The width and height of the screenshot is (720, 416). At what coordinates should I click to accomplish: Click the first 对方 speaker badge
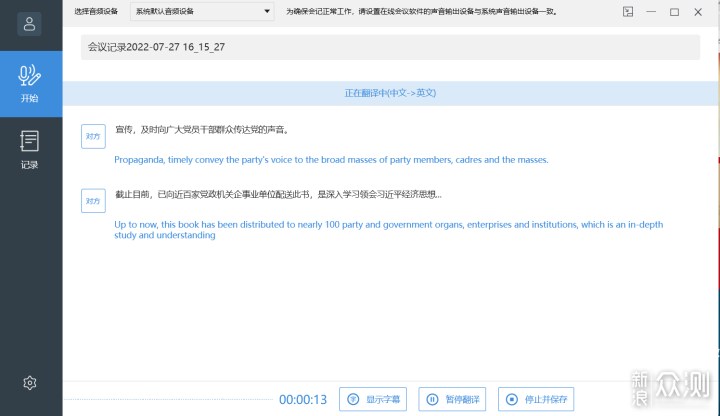(x=93, y=136)
